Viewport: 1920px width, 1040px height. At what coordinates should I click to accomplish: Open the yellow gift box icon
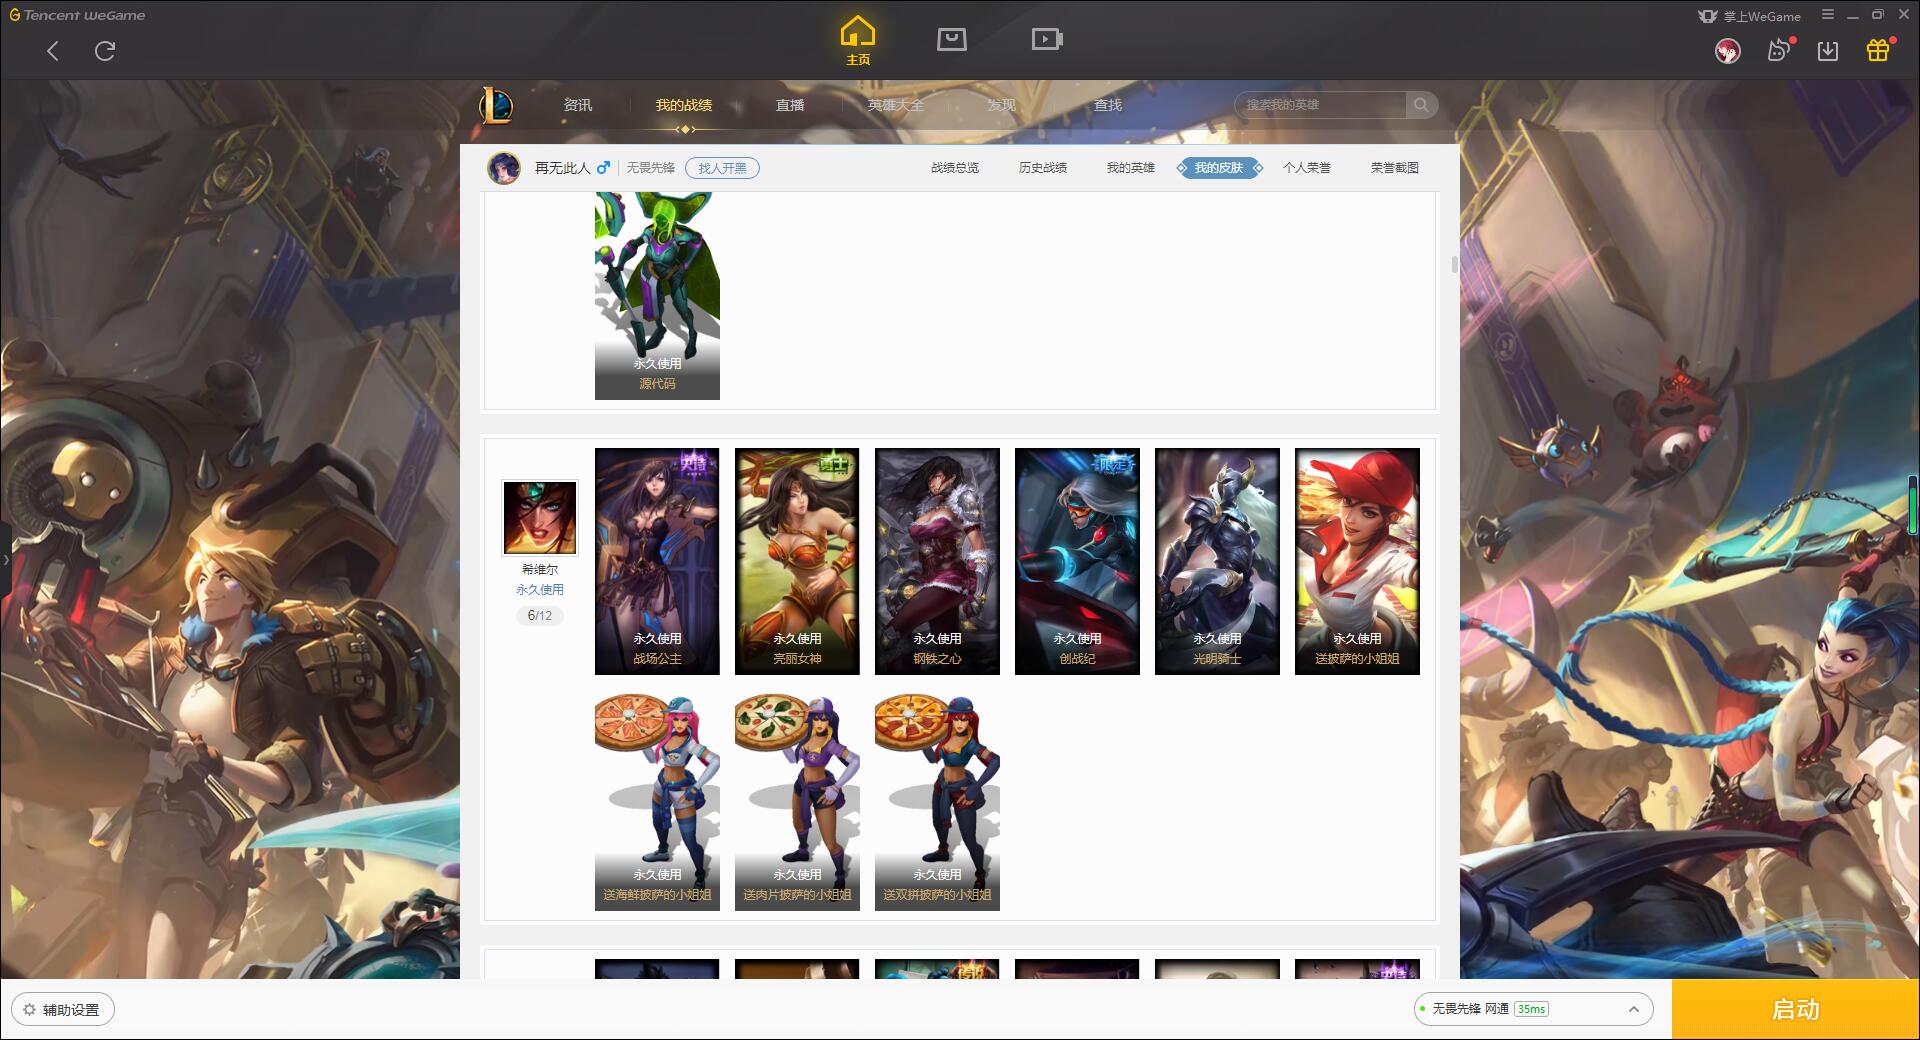tap(1878, 50)
